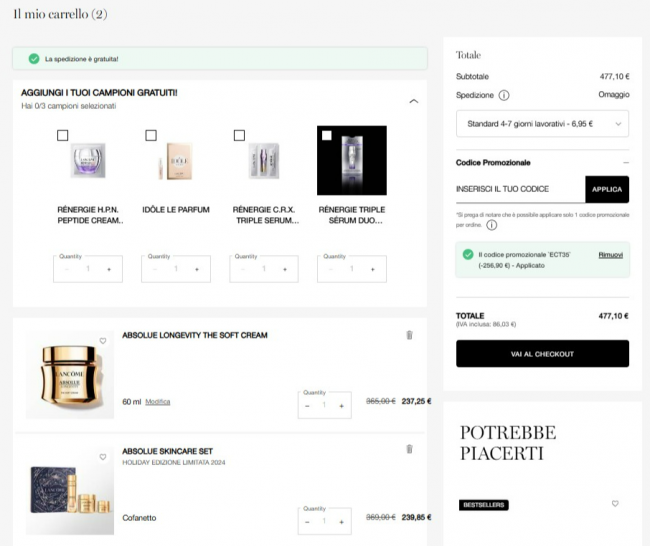The height and width of the screenshot is (546, 650).
Task: Click Applica to apply promo code
Action: click(x=606, y=189)
